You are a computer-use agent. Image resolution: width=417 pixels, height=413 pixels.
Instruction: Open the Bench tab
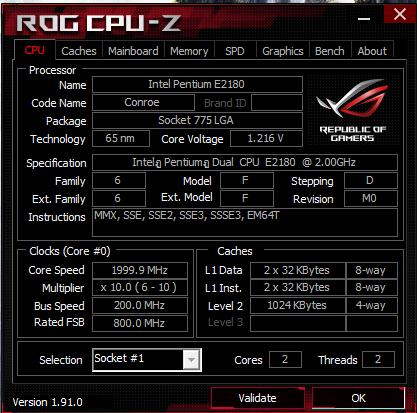[330, 51]
